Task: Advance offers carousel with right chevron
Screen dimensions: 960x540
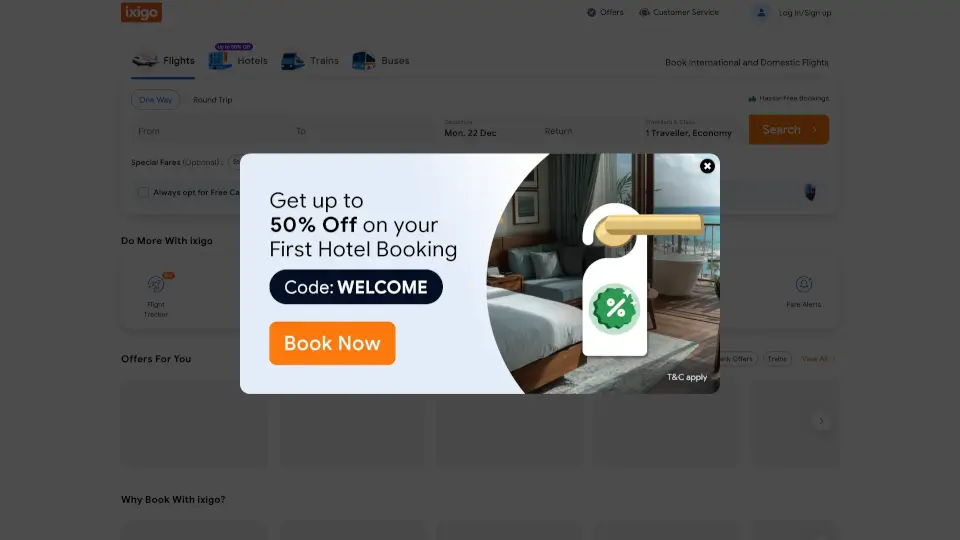Action: (x=822, y=421)
